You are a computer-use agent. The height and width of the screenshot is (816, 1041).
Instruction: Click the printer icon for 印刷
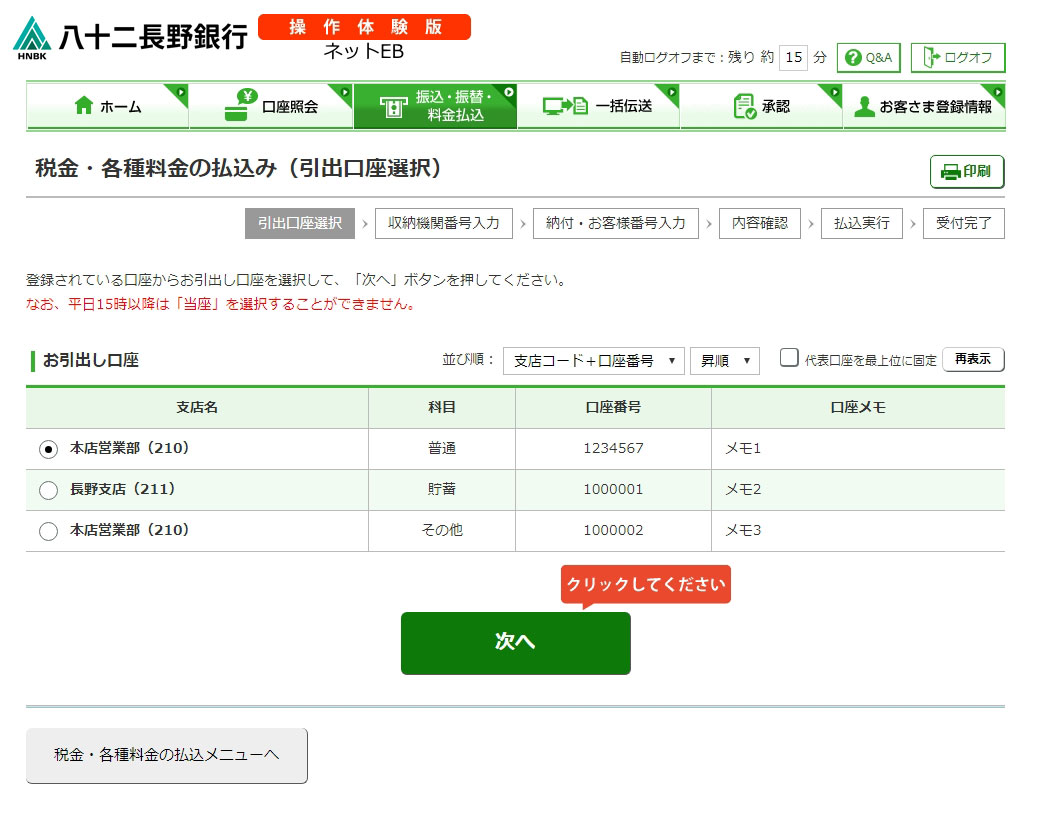tap(950, 172)
